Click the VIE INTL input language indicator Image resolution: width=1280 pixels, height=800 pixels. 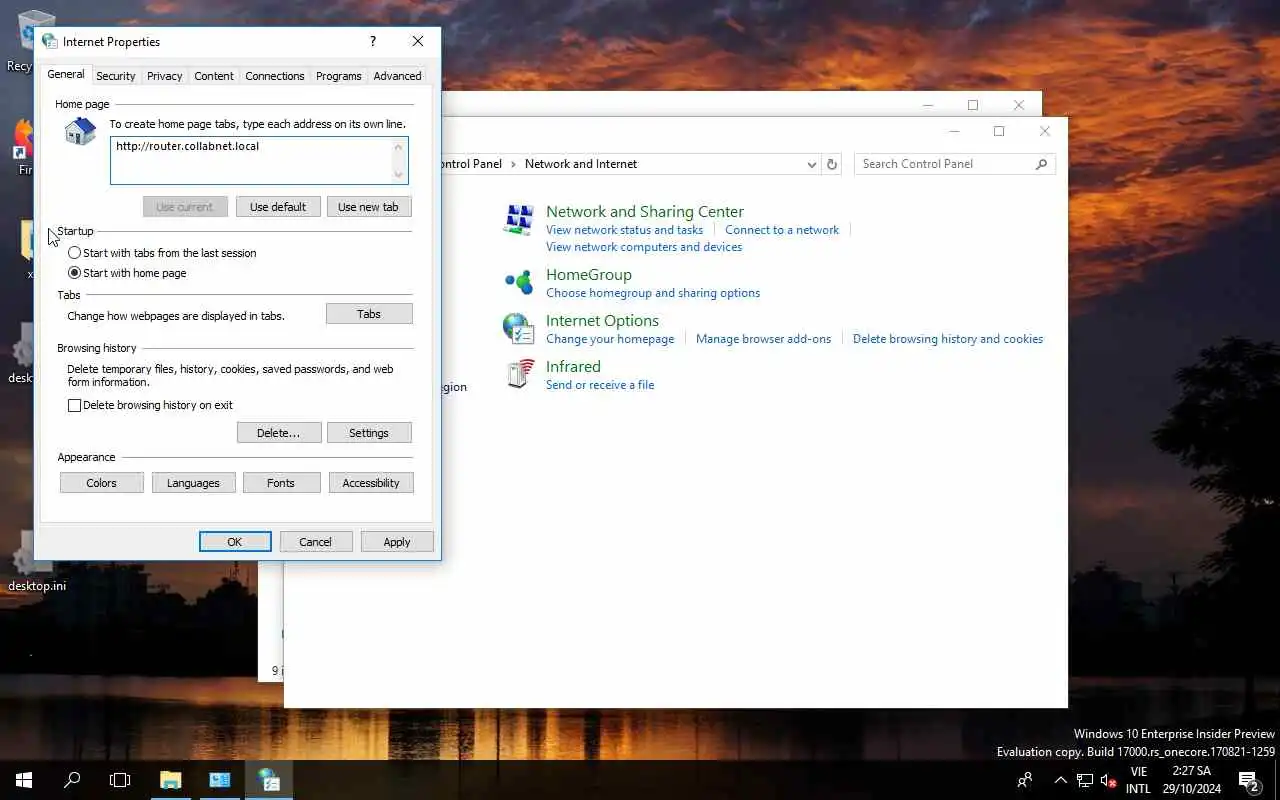coord(1138,780)
